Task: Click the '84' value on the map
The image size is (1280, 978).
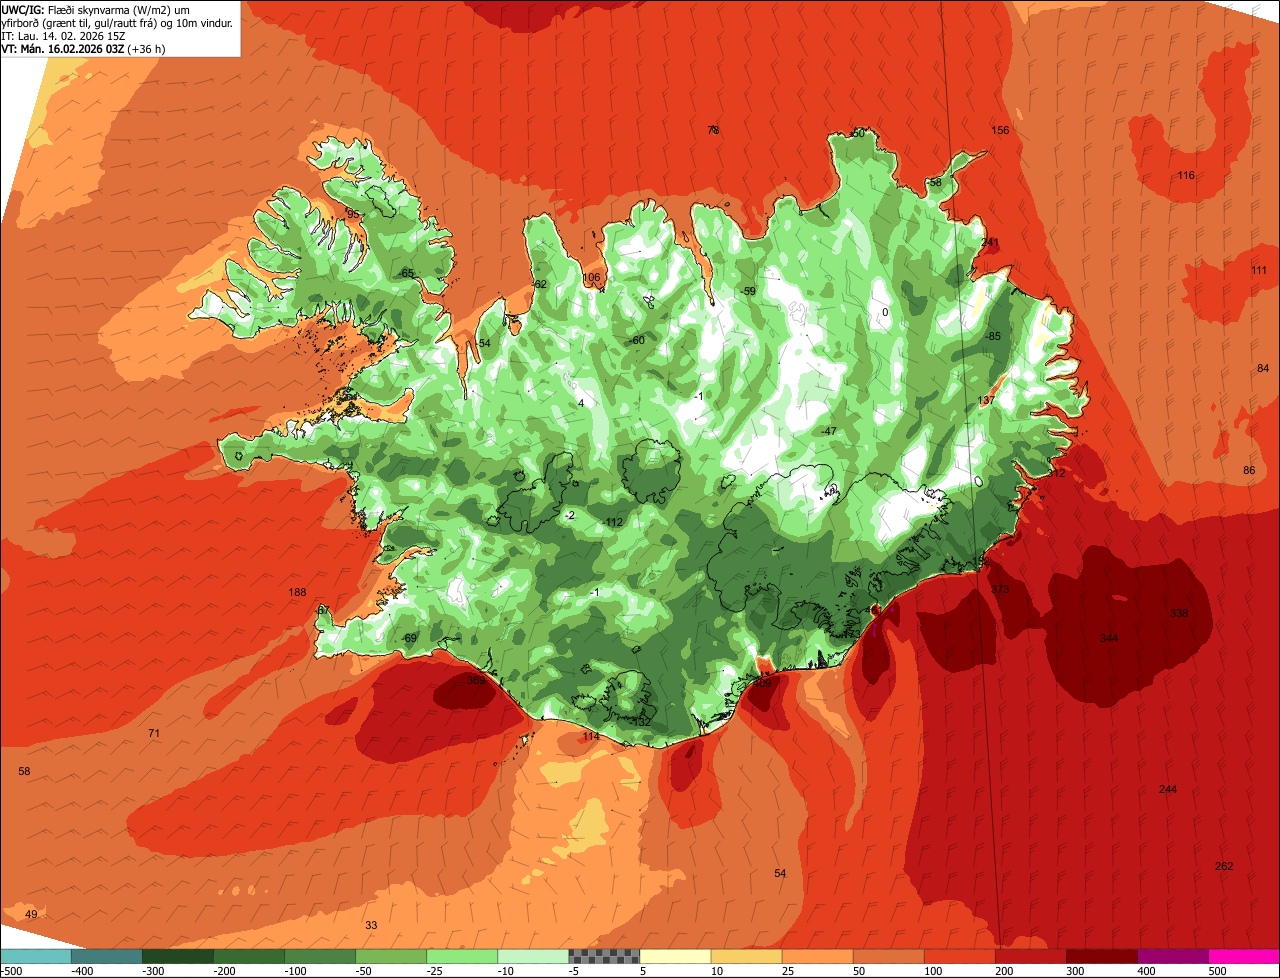Action: pos(1262,368)
